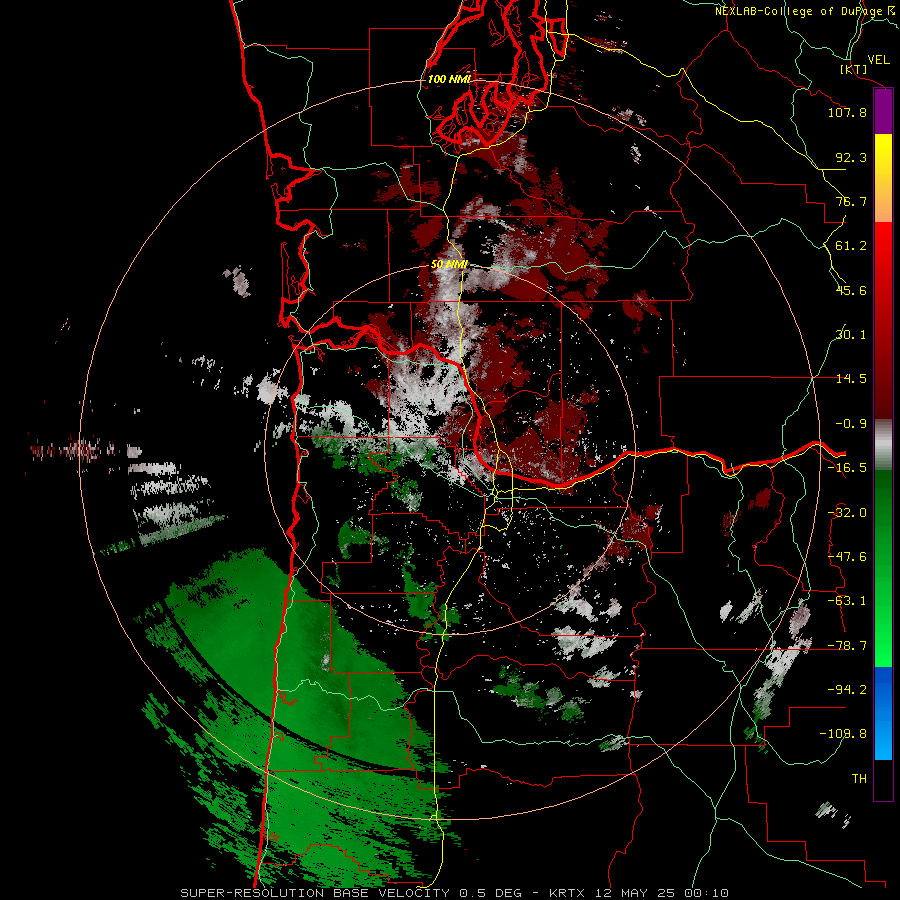Click the 45.6 velocity scale value

(x=851, y=290)
